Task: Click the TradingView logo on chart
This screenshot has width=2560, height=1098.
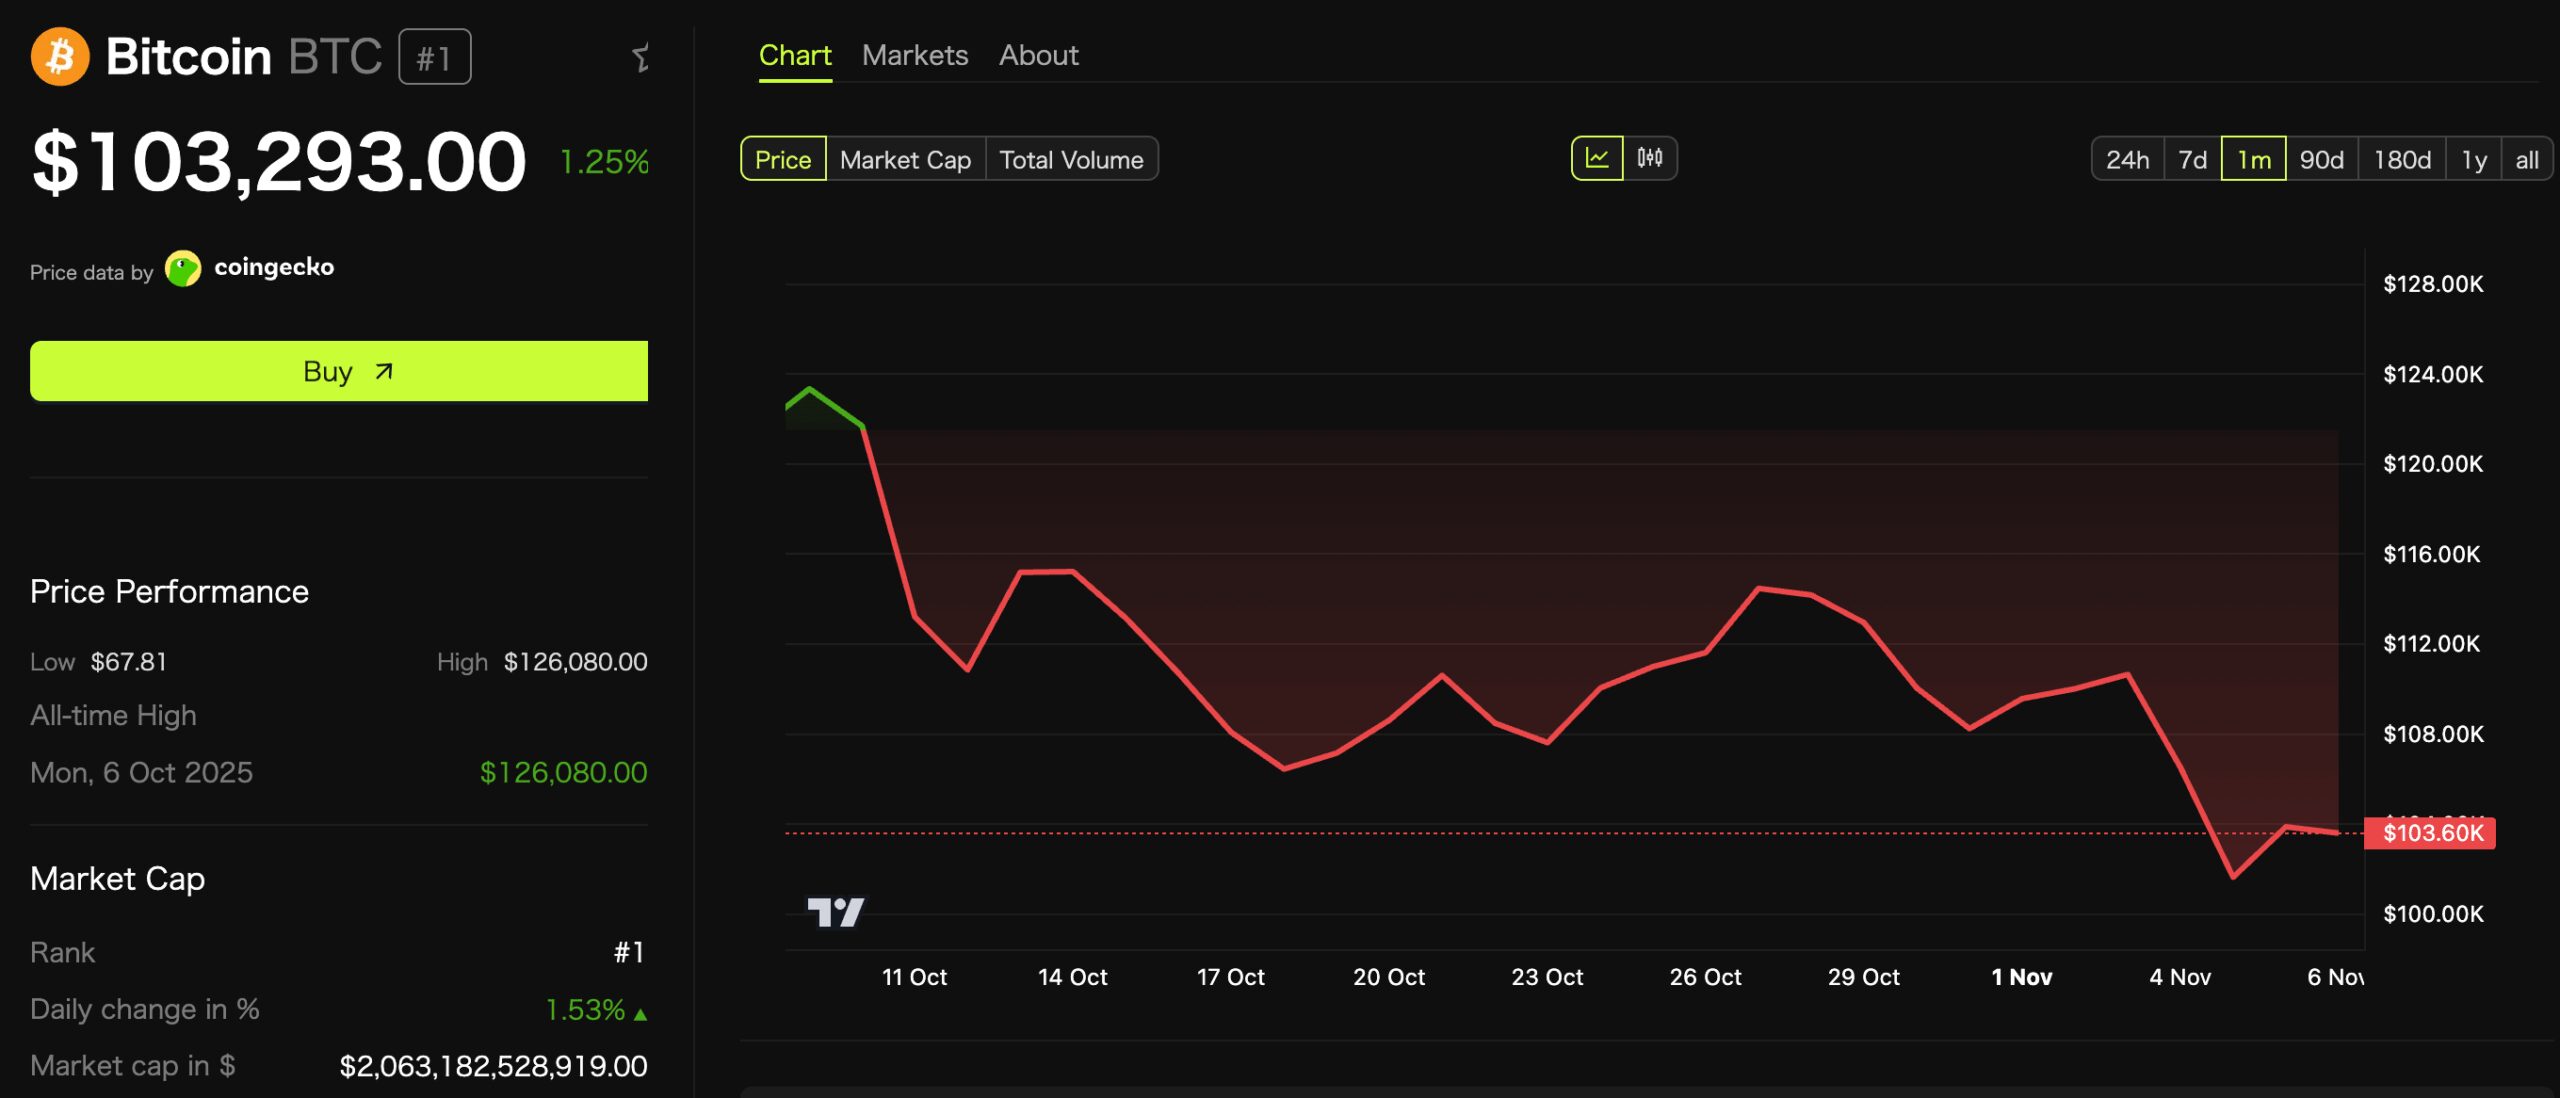Action: [835, 911]
